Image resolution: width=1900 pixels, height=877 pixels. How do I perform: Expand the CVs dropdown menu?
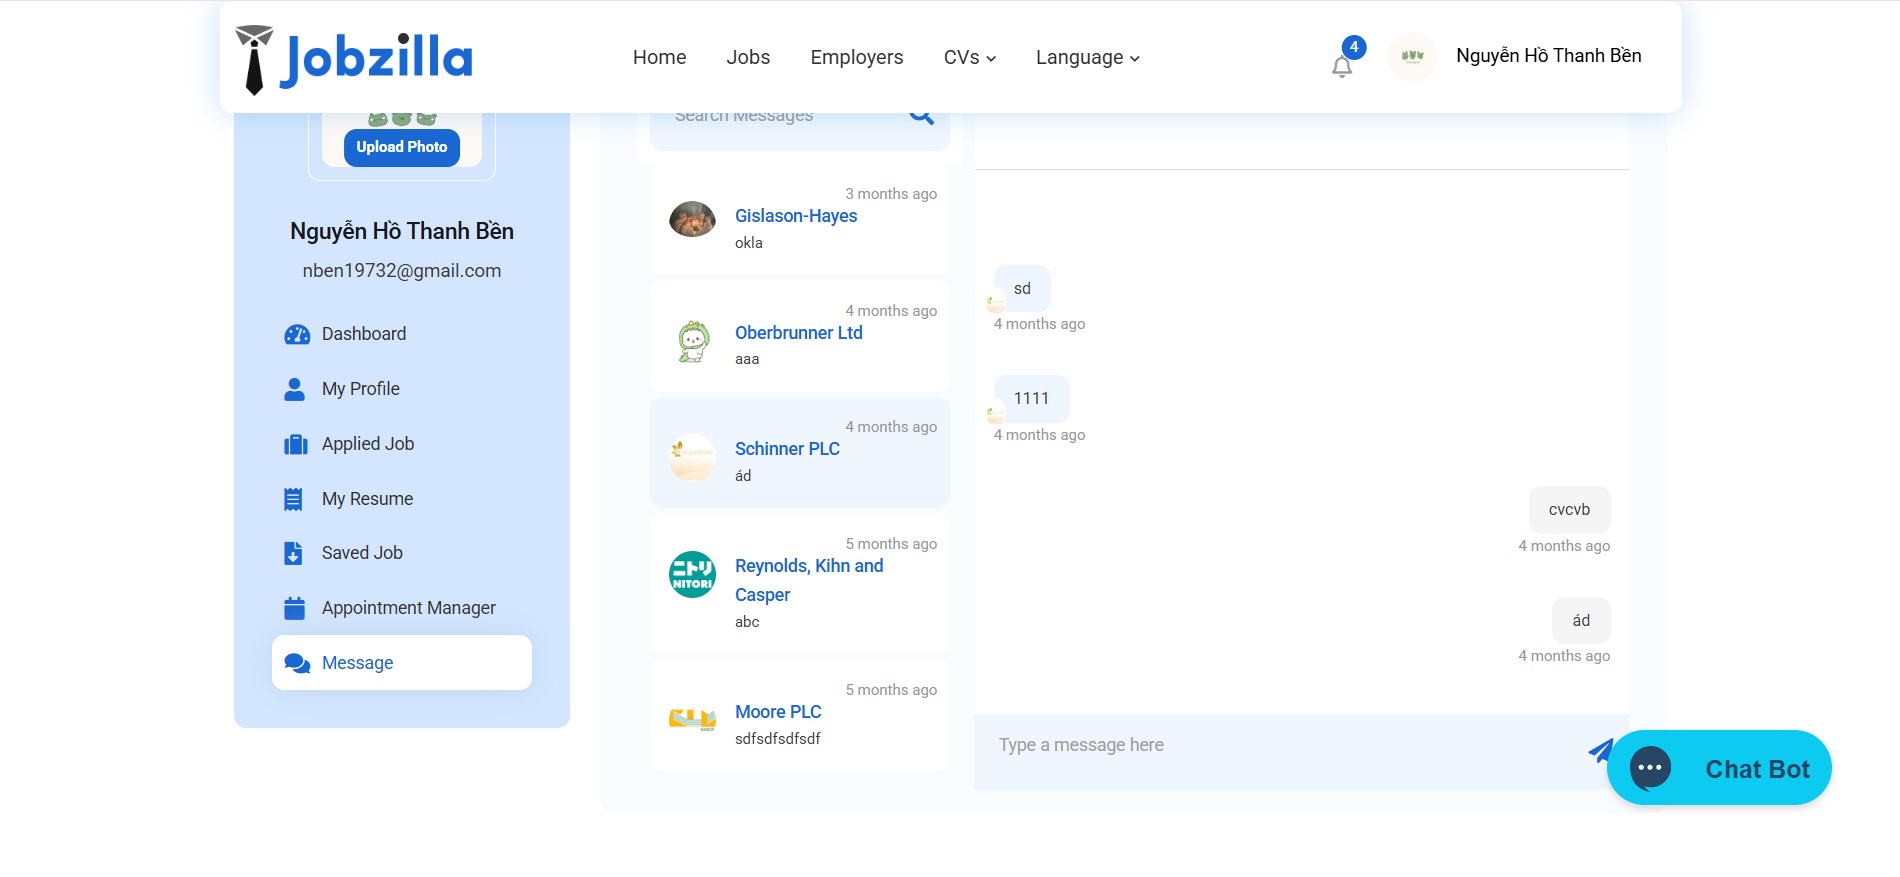coord(969,58)
